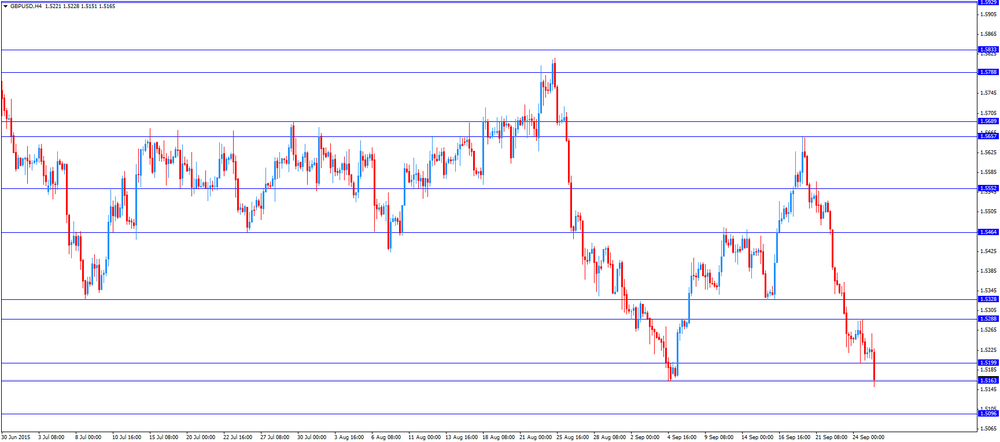Click the 22 Jul 16:00 time axis label
The height and width of the screenshot is (442, 1000).
[x=239, y=438]
